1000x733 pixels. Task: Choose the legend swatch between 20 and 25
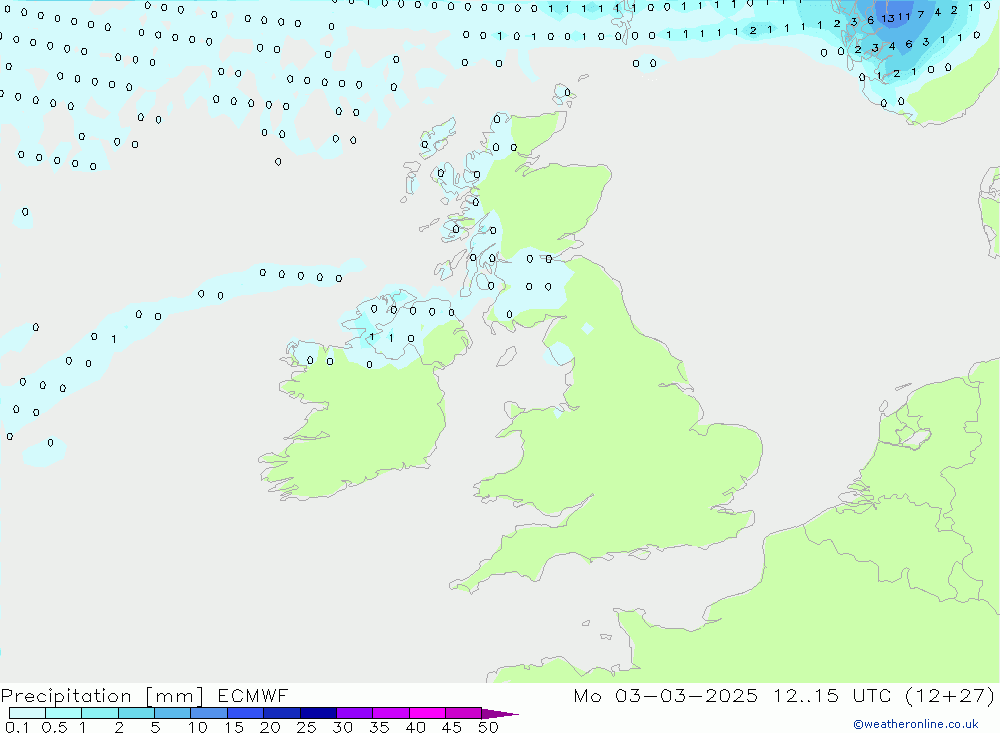(x=282, y=713)
